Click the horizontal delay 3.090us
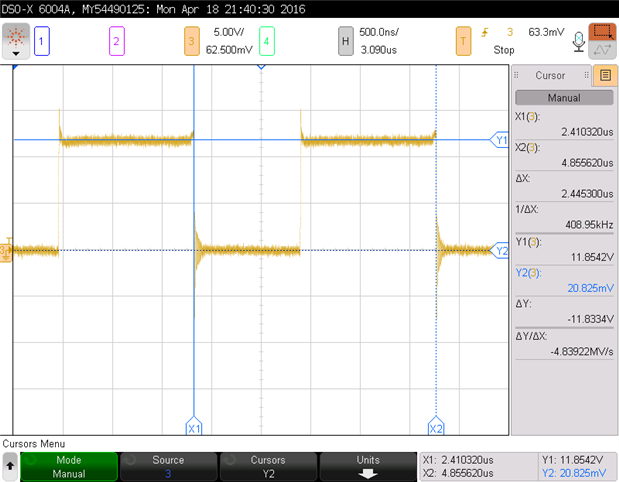The width and height of the screenshot is (619, 482). coord(379,50)
